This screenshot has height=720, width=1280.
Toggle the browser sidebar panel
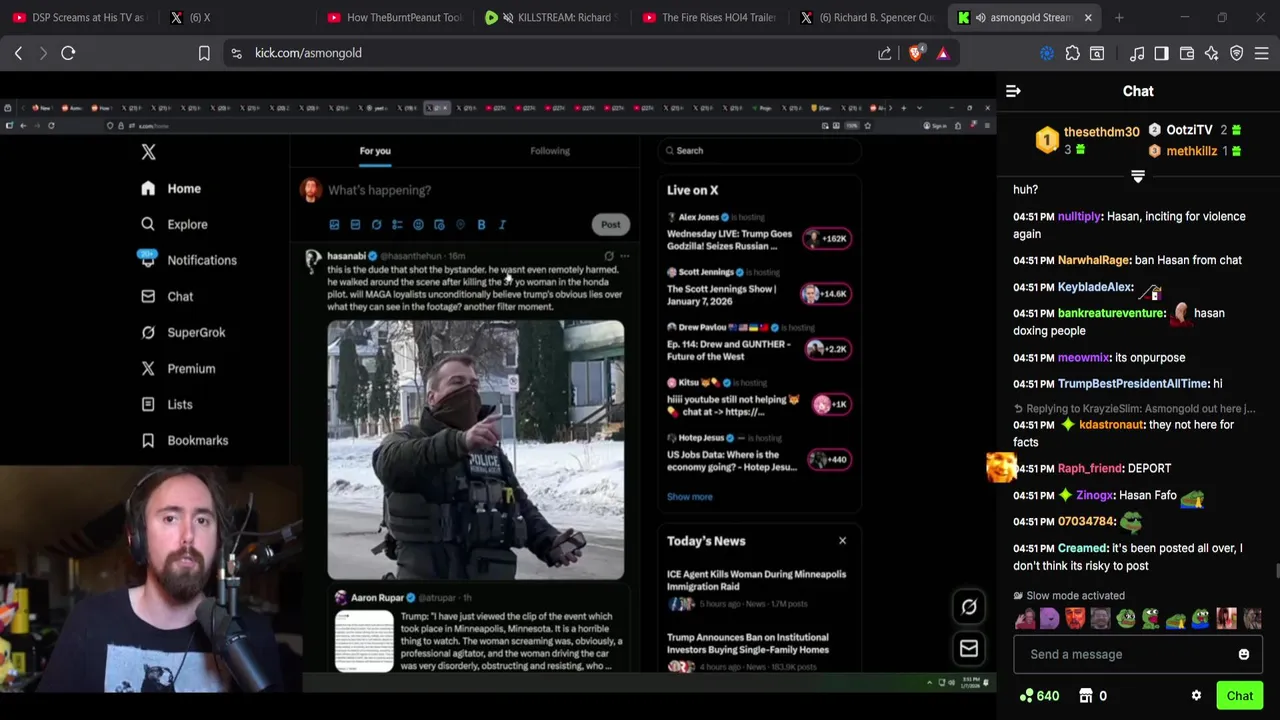click(1161, 53)
